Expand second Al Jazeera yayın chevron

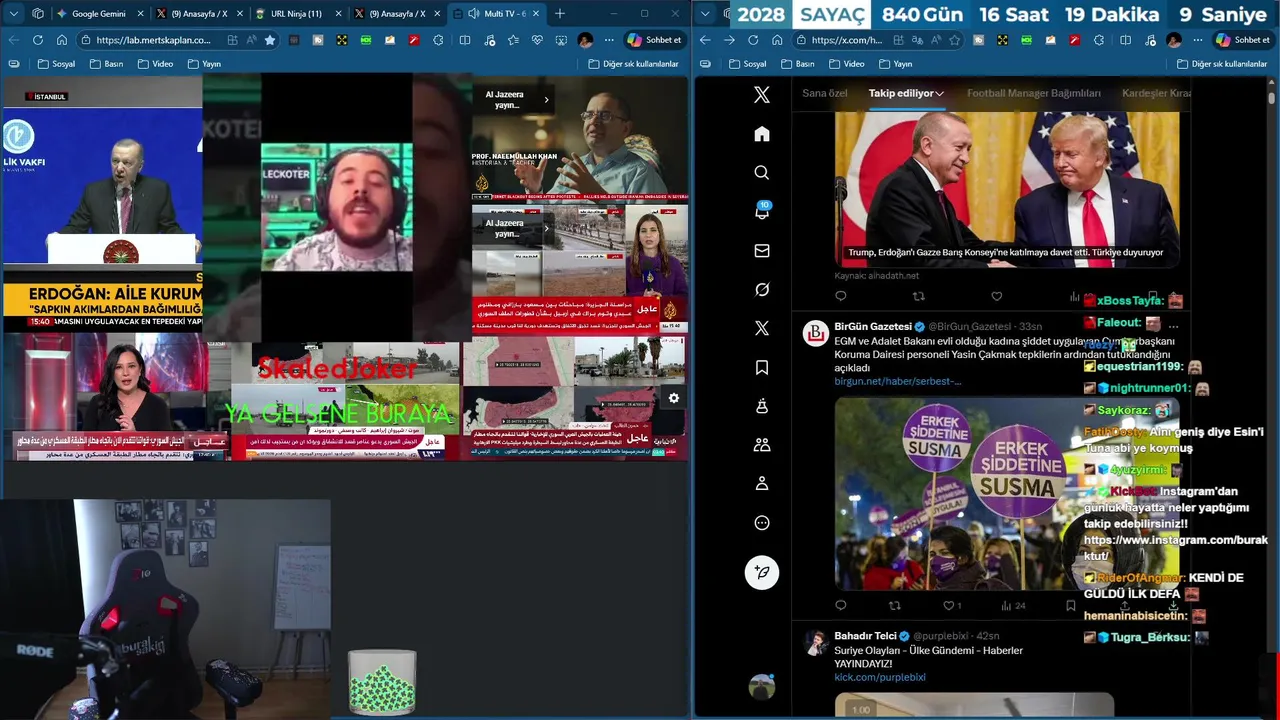(546, 228)
